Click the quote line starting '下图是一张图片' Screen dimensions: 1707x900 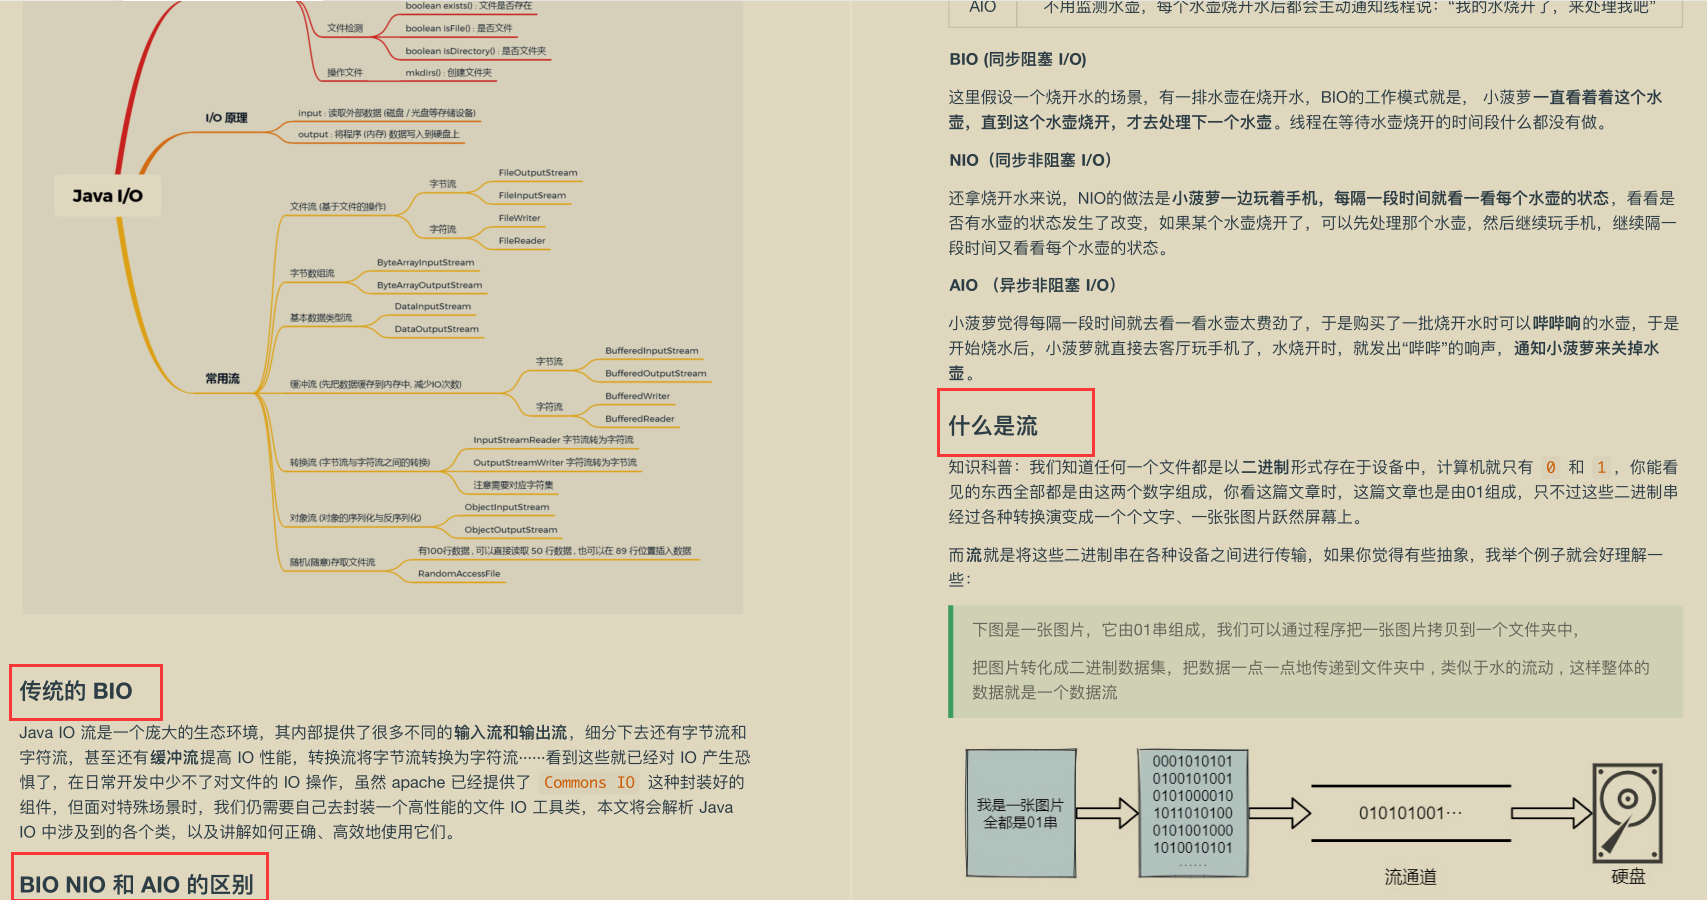1276,630
